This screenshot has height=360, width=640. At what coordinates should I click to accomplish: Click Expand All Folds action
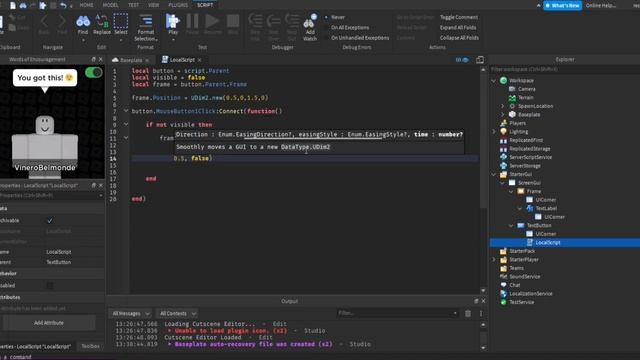click(x=458, y=27)
